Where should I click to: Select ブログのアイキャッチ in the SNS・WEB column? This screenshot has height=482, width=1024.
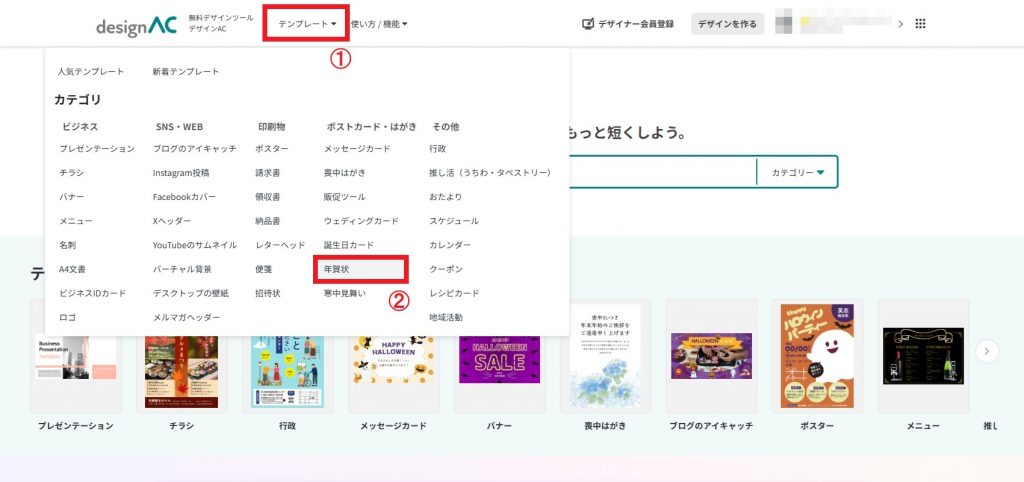point(195,149)
